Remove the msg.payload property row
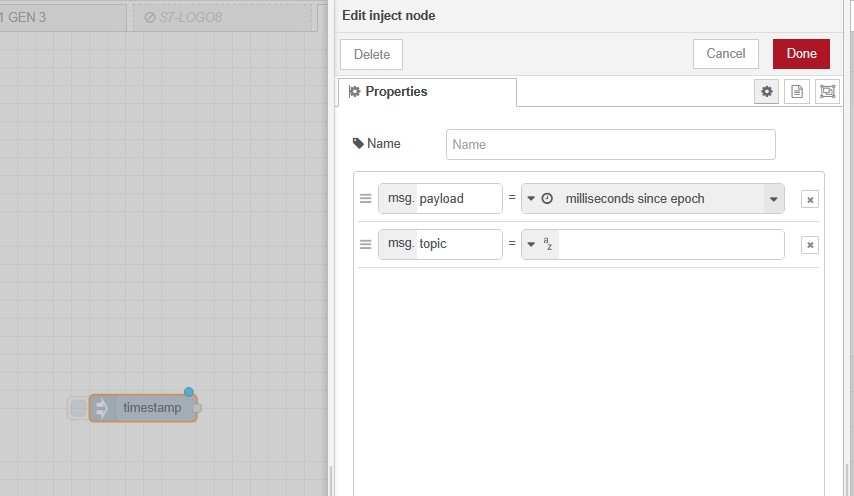The image size is (854, 496). pos(810,199)
